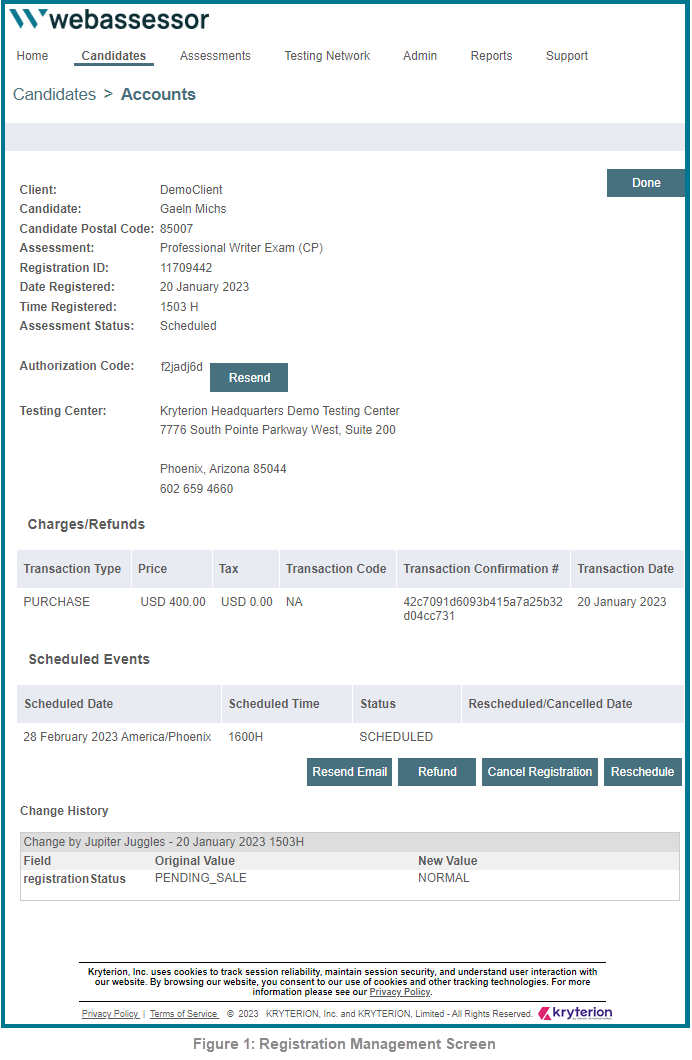Open the footer Privacy Policy link

[x=109, y=1014]
